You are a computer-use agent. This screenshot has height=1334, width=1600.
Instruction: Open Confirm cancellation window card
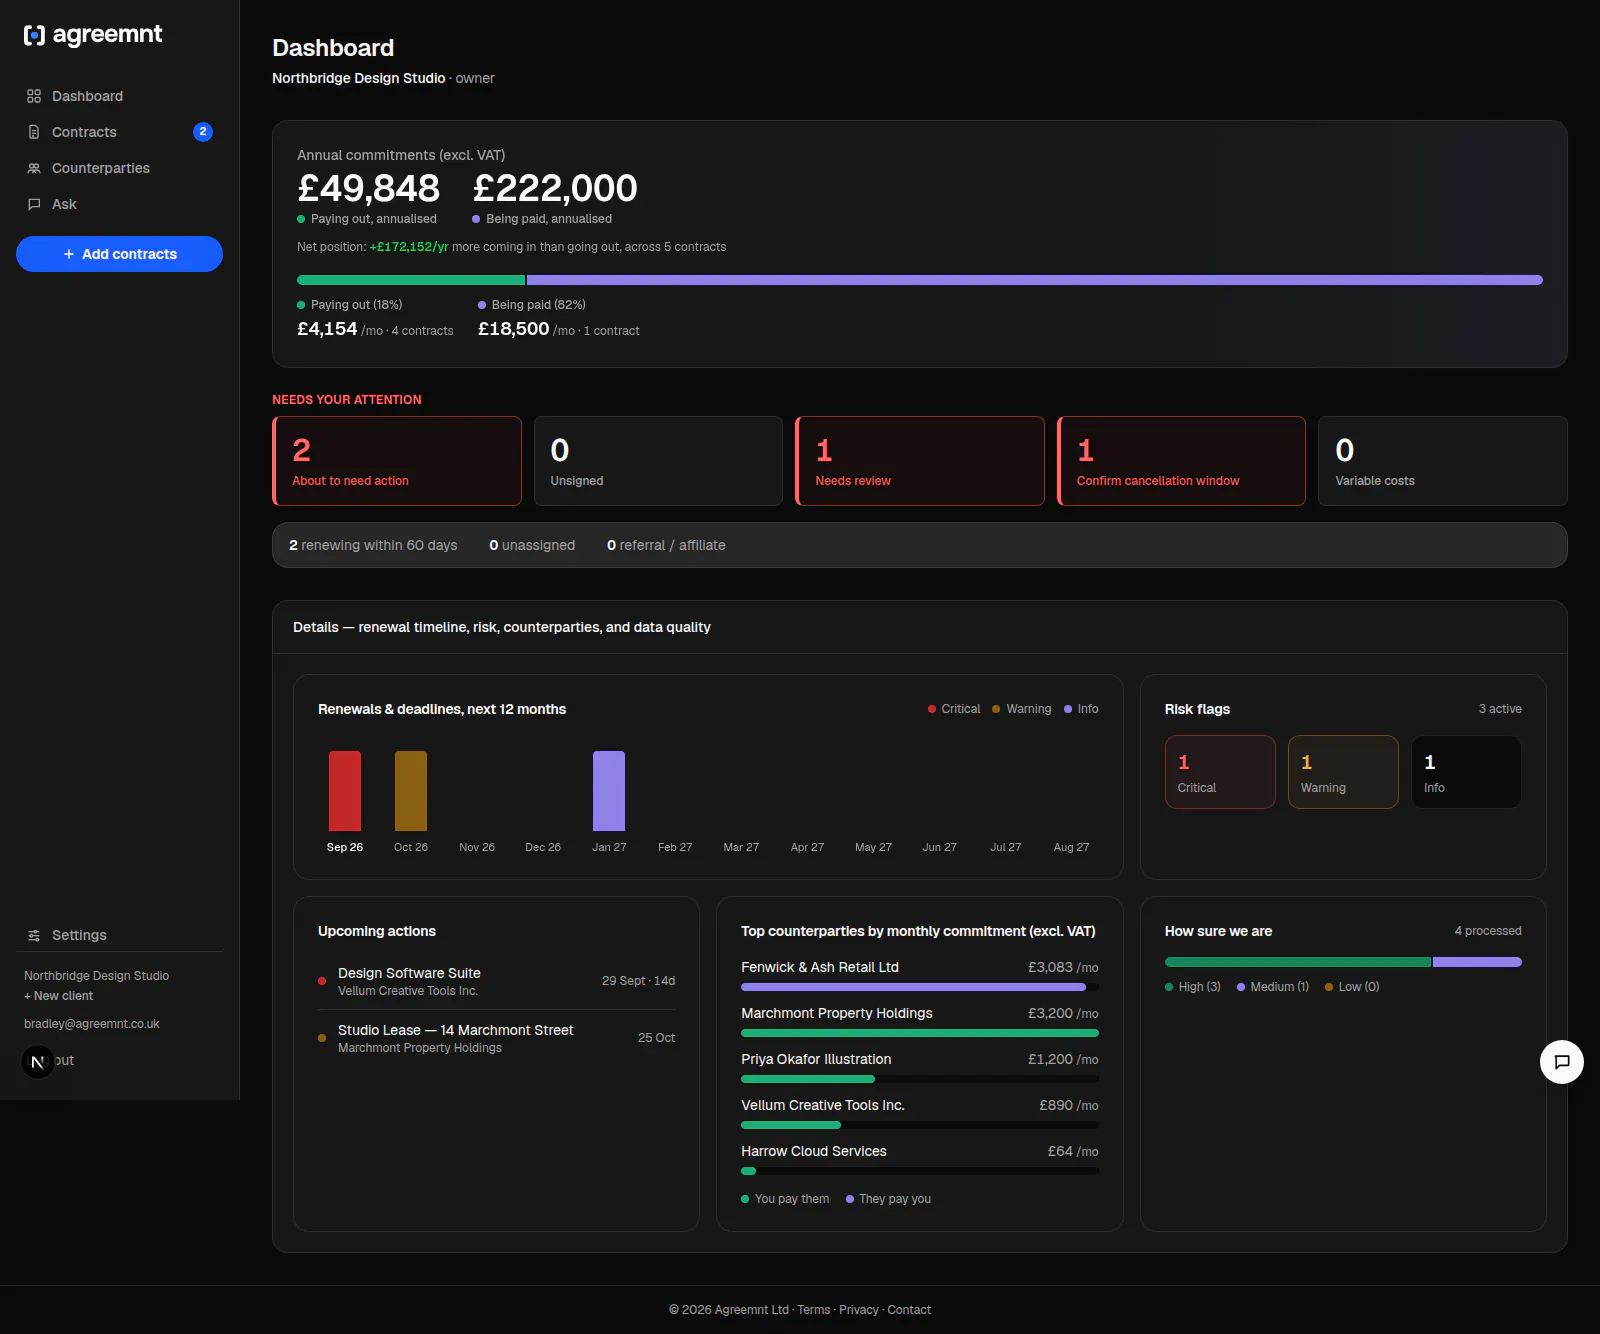[1181, 461]
